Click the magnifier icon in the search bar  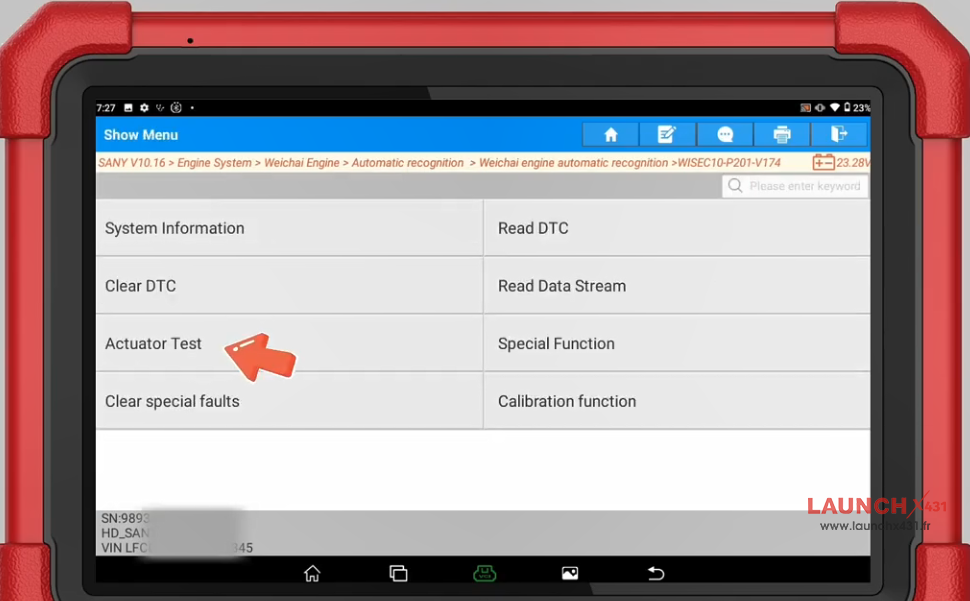pos(735,186)
